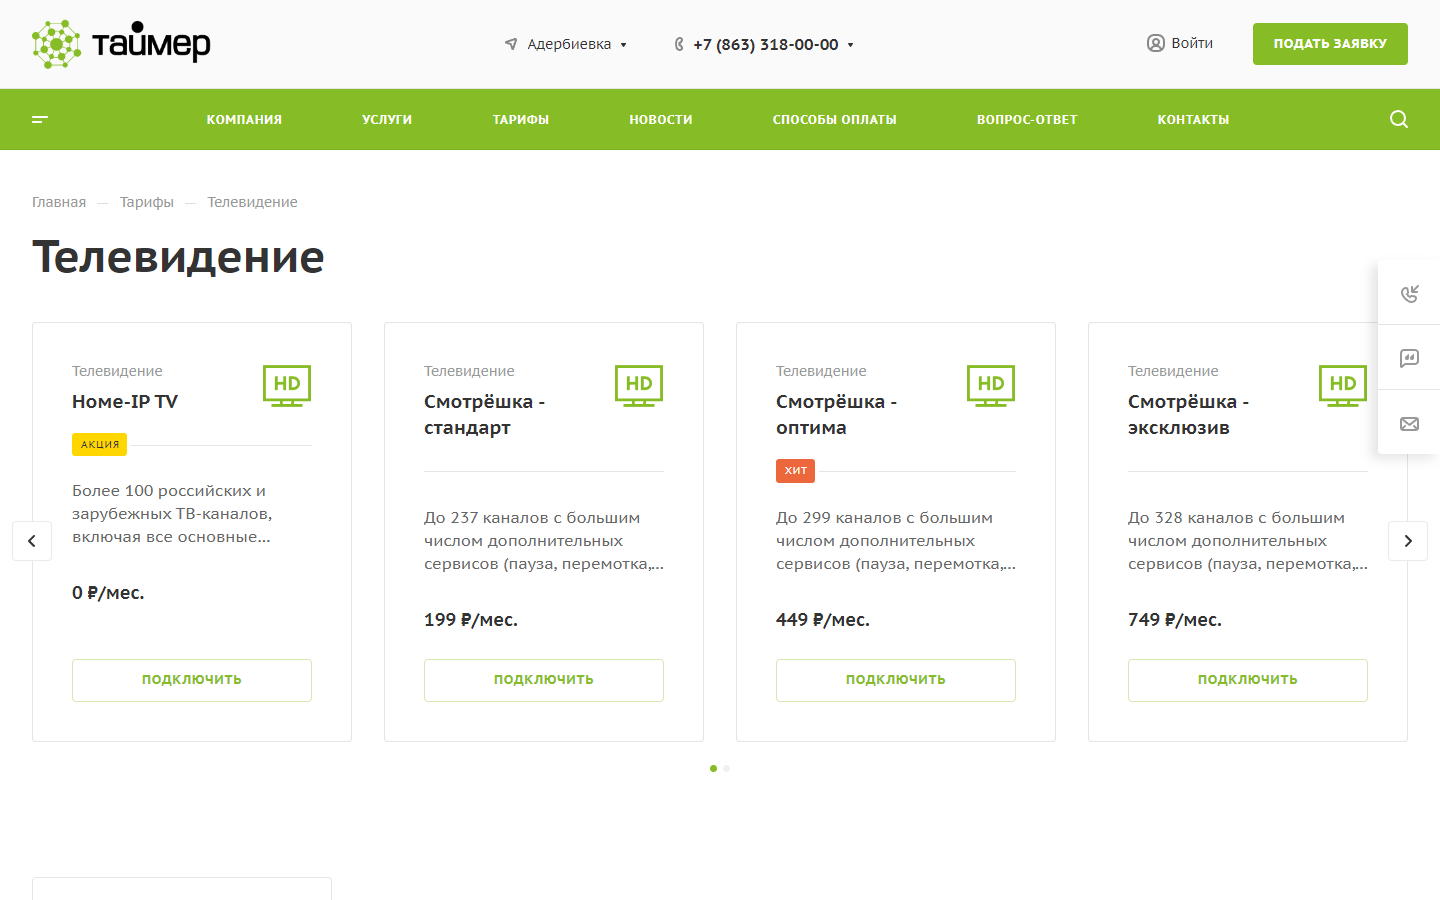This screenshot has height=900, width=1440.
Task: Open the hamburger menu icon in the green bar
Action: pos(40,119)
